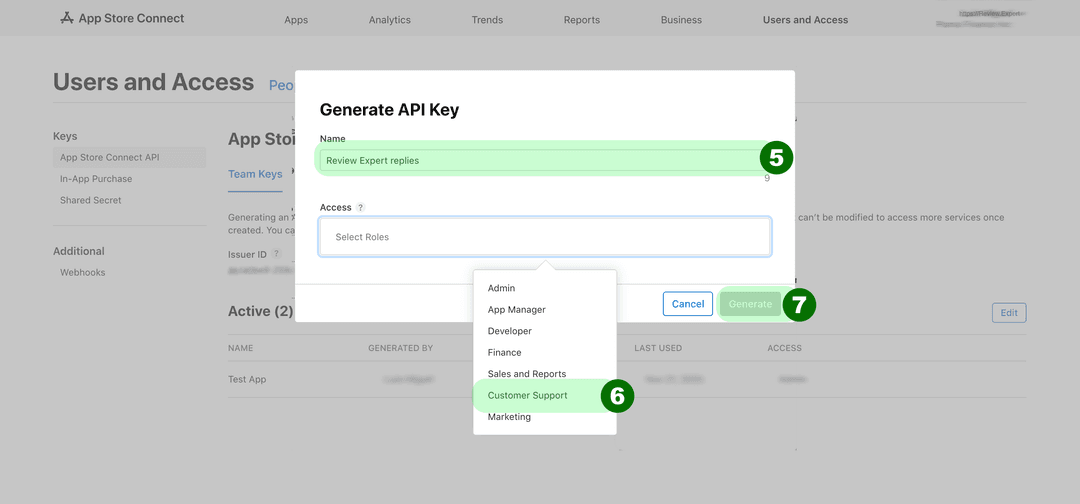Open In-App Purchase keys
The height and width of the screenshot is (504, 1080).
[96, 179]
